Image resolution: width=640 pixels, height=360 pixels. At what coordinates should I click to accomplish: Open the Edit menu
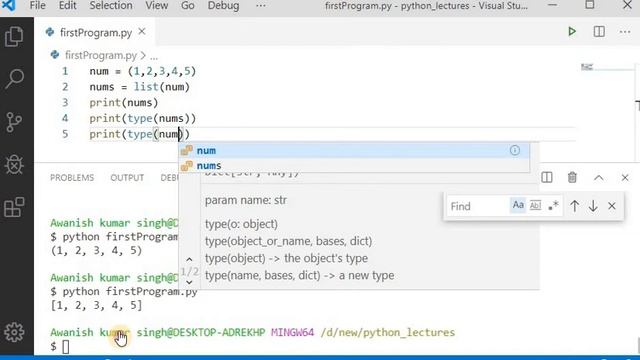click(67, 6)
